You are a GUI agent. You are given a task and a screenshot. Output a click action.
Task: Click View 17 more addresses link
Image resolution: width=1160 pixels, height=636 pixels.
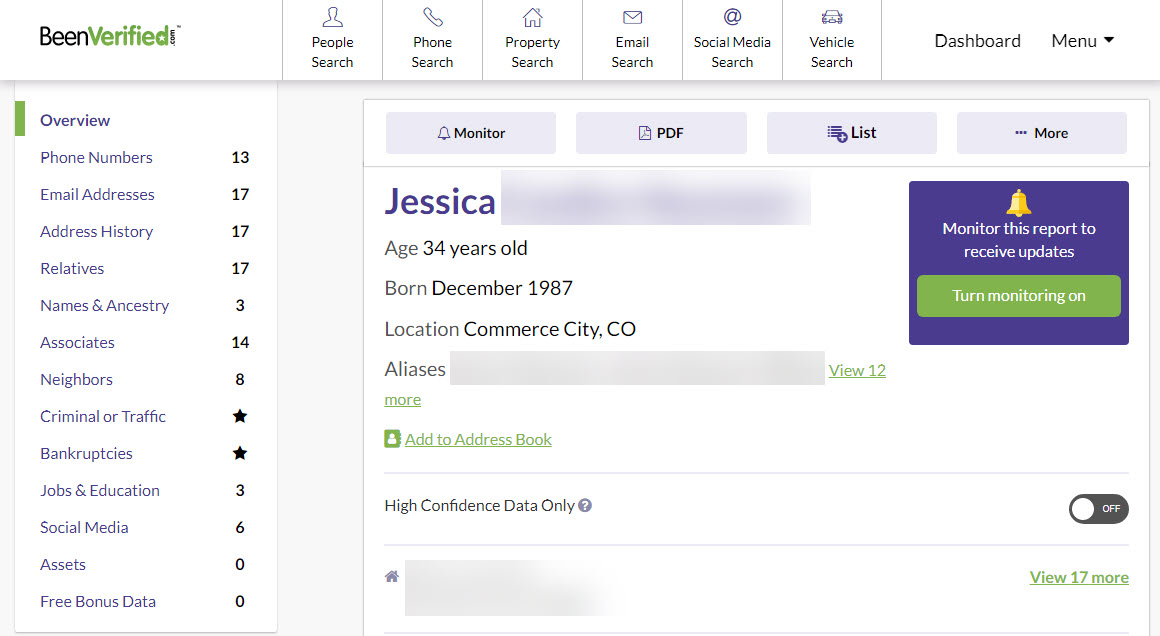pyautogui.click(x=1079, y=577)
